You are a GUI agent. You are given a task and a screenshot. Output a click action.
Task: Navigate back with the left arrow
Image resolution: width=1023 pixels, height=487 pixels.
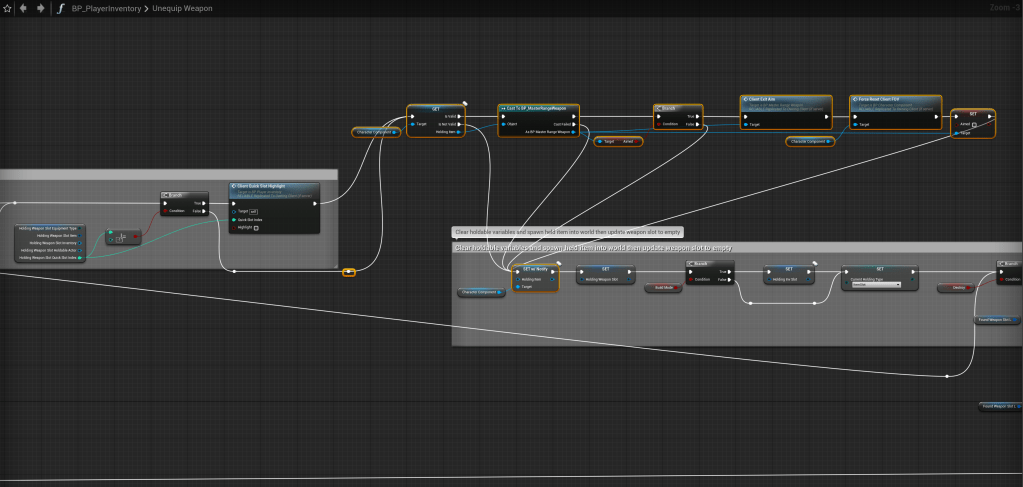point(25,8)
